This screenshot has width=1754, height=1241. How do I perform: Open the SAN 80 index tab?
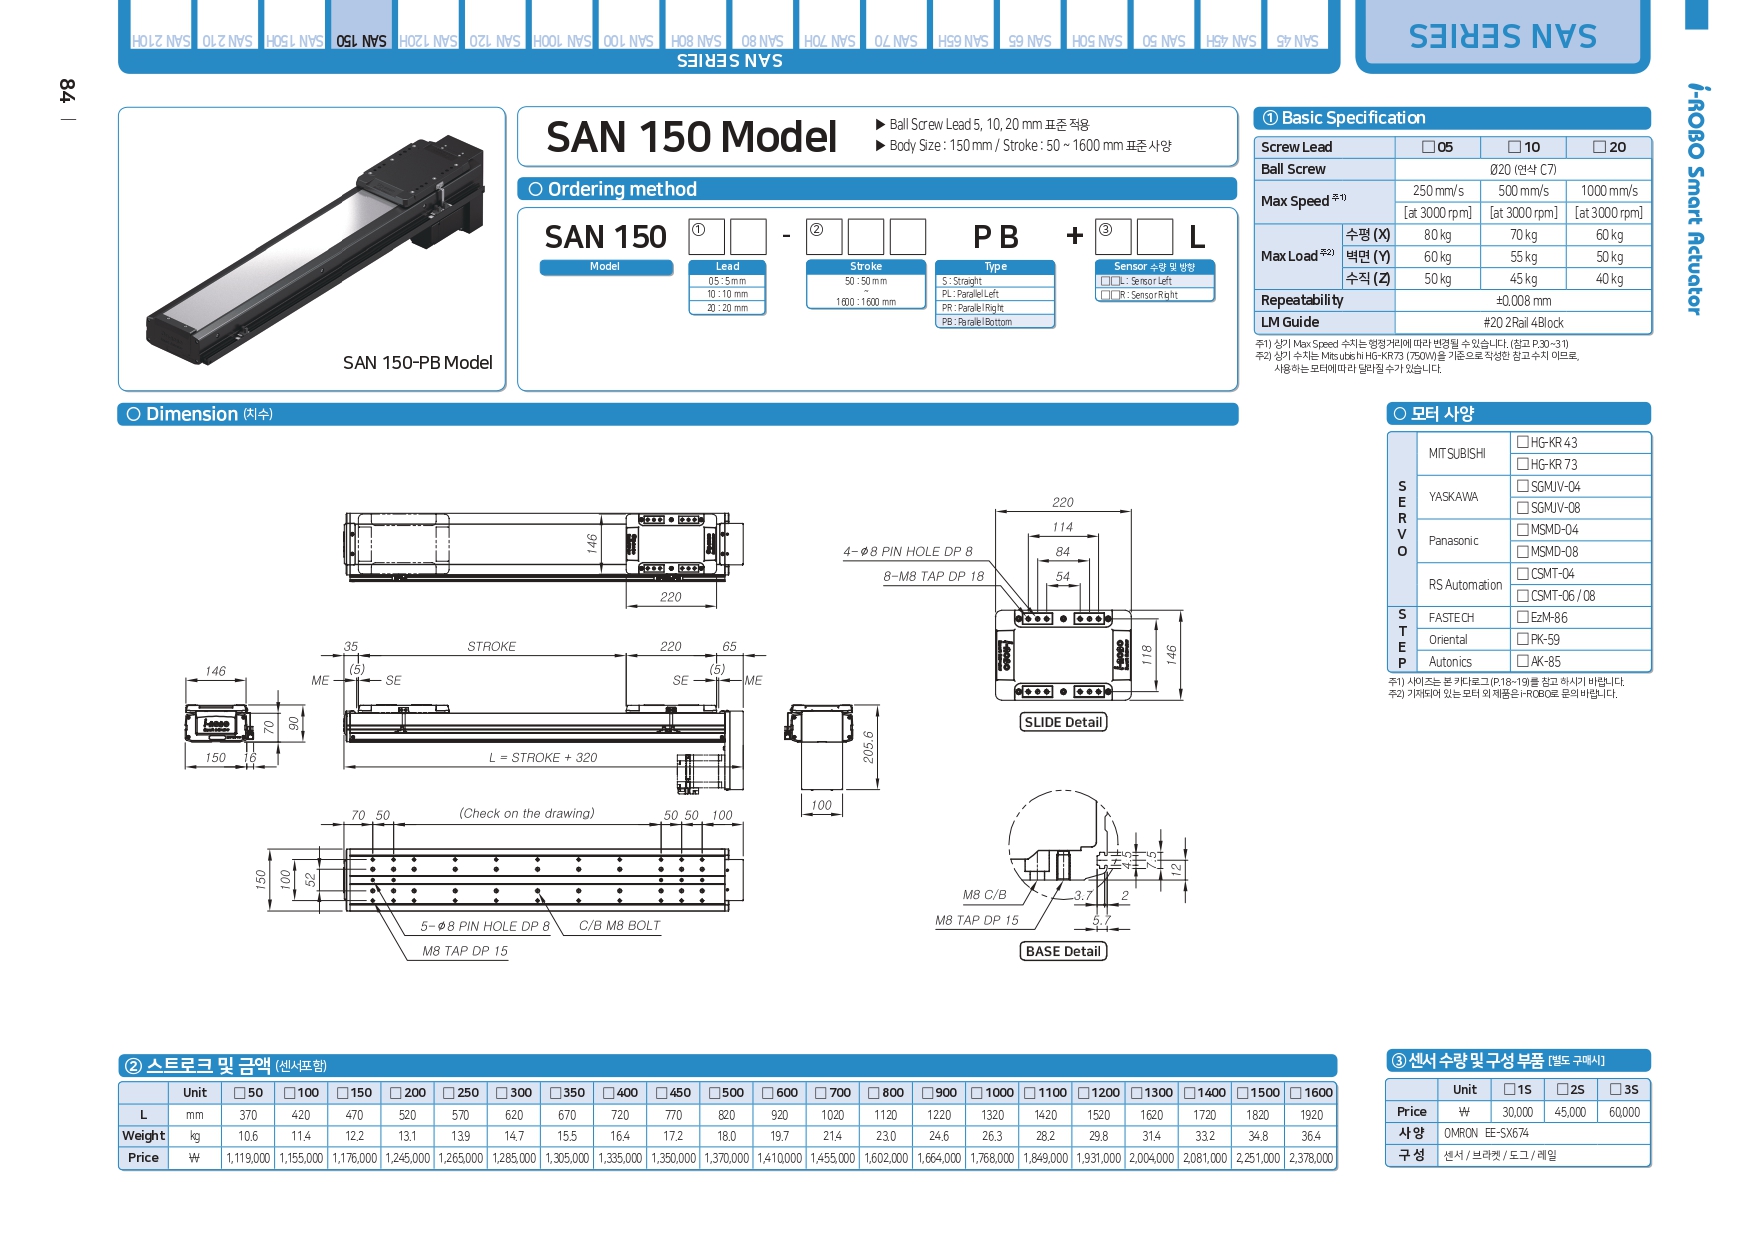pyautogui.click(x=762, y=25)
